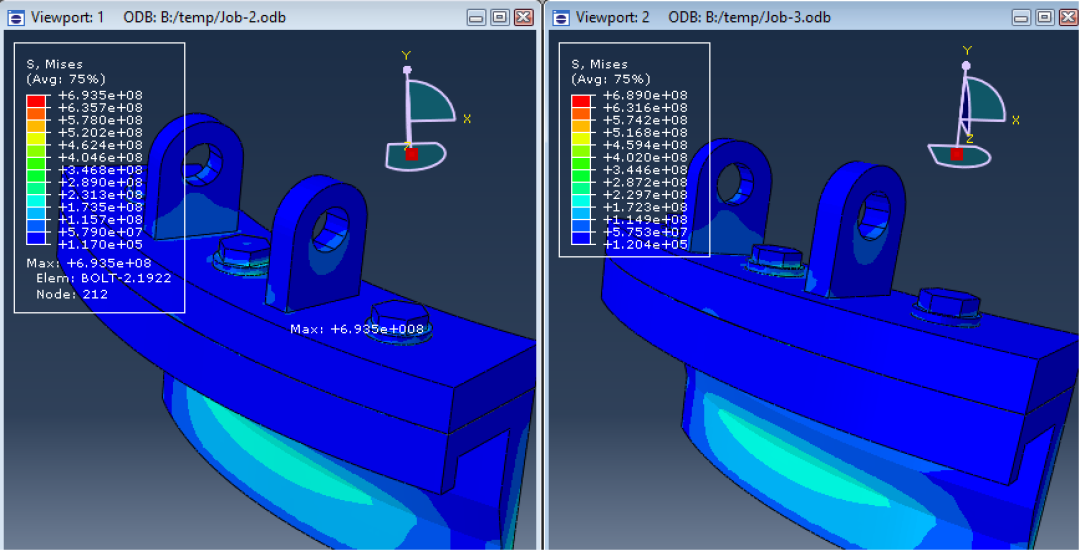Click legend value +1.723e+08

[x=645, y=207]
